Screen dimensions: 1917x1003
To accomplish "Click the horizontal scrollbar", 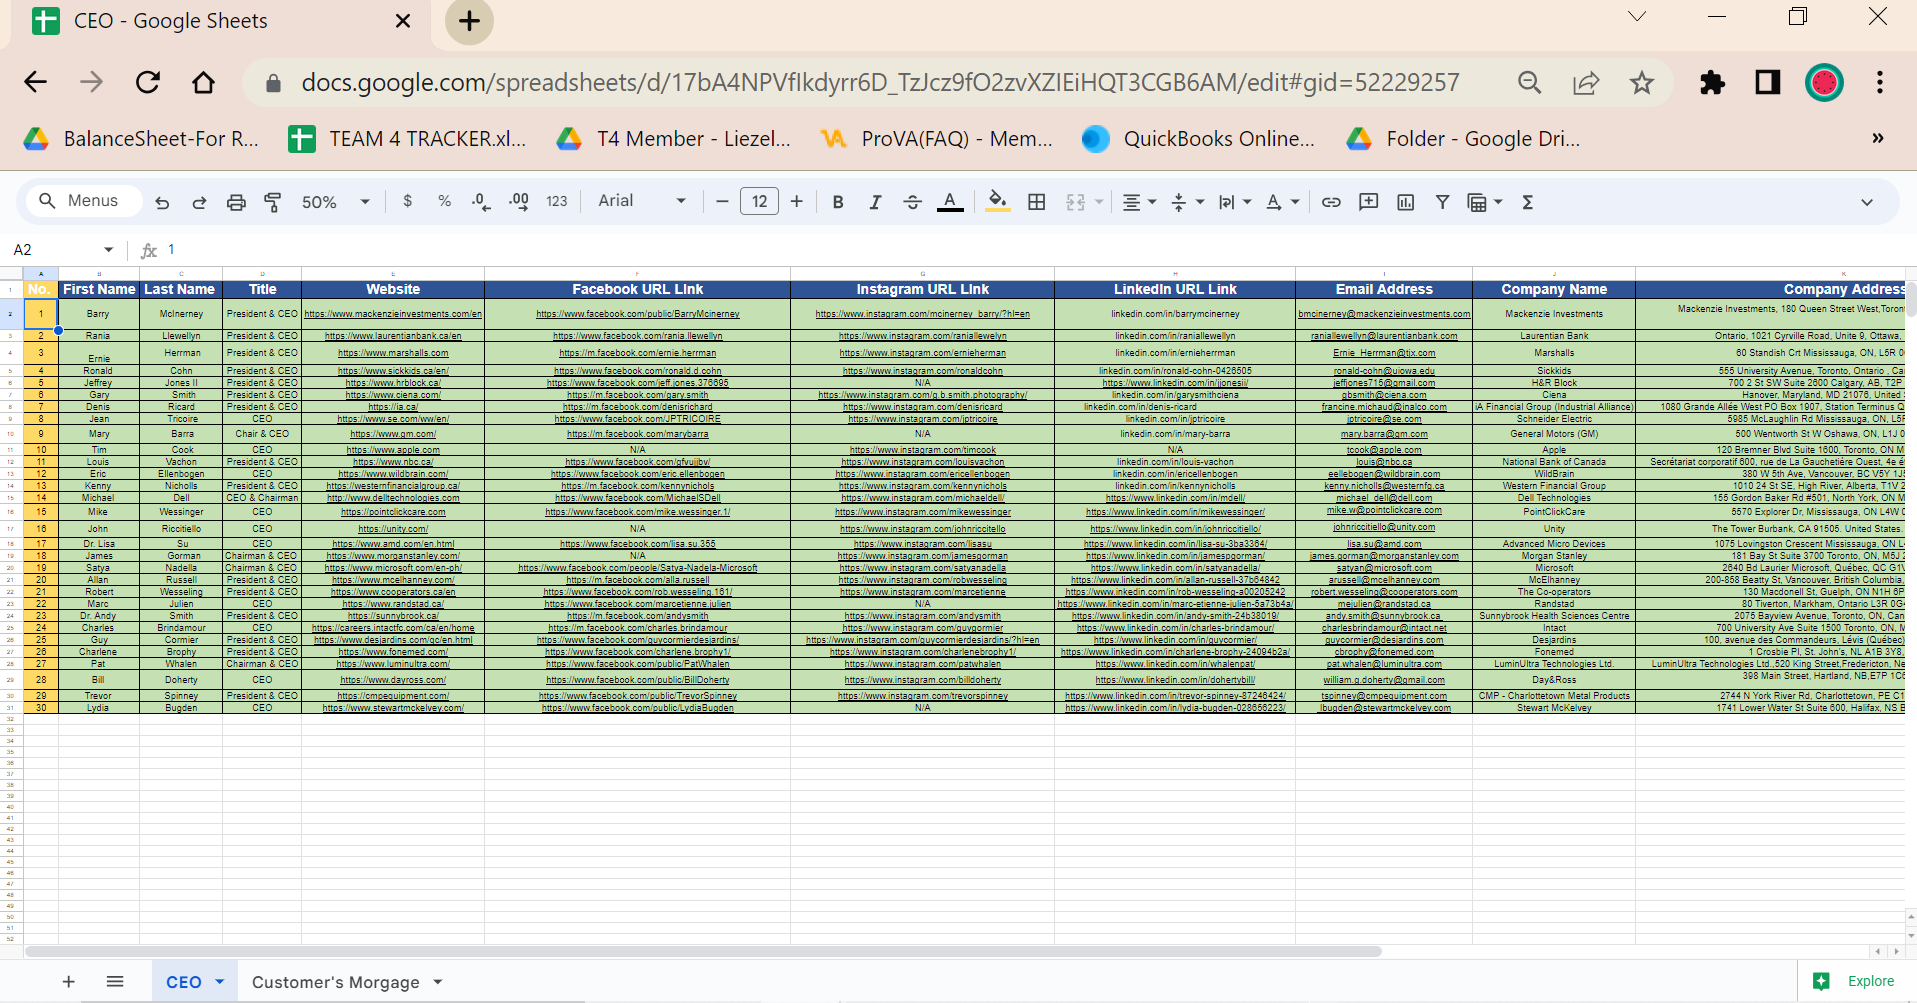I will click(703, 951).
